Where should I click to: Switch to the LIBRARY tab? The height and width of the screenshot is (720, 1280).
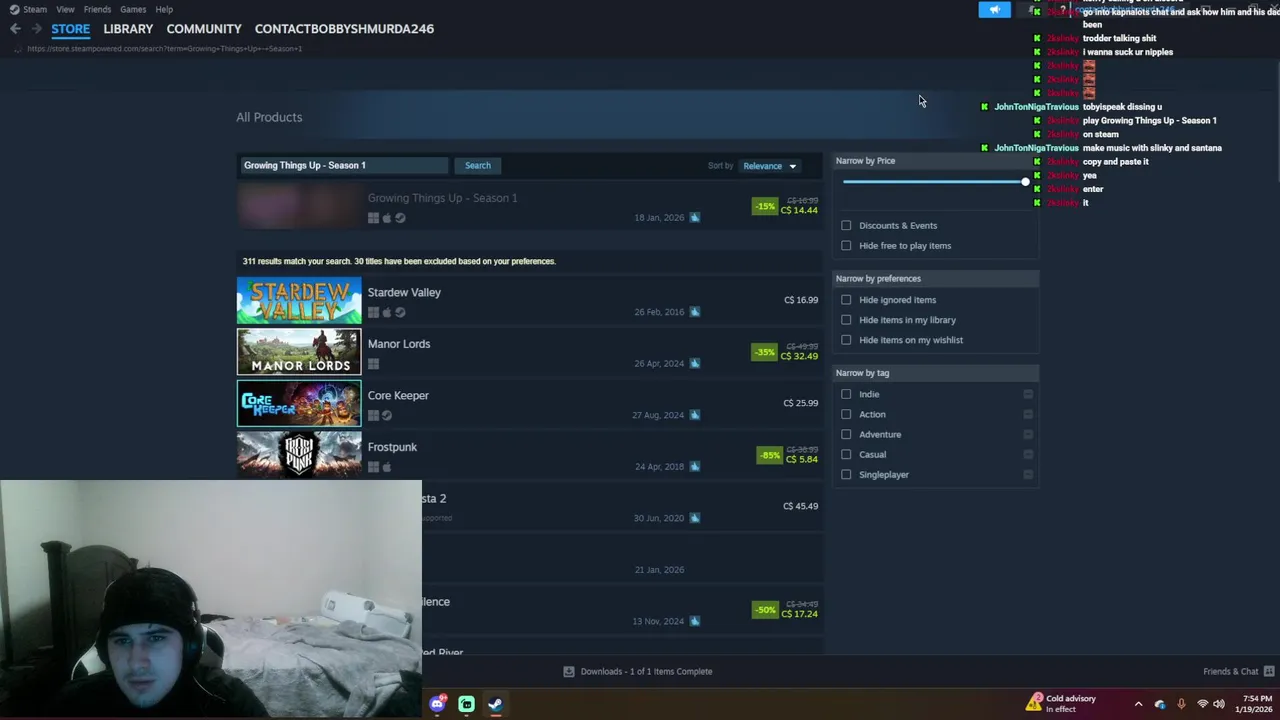128,29
